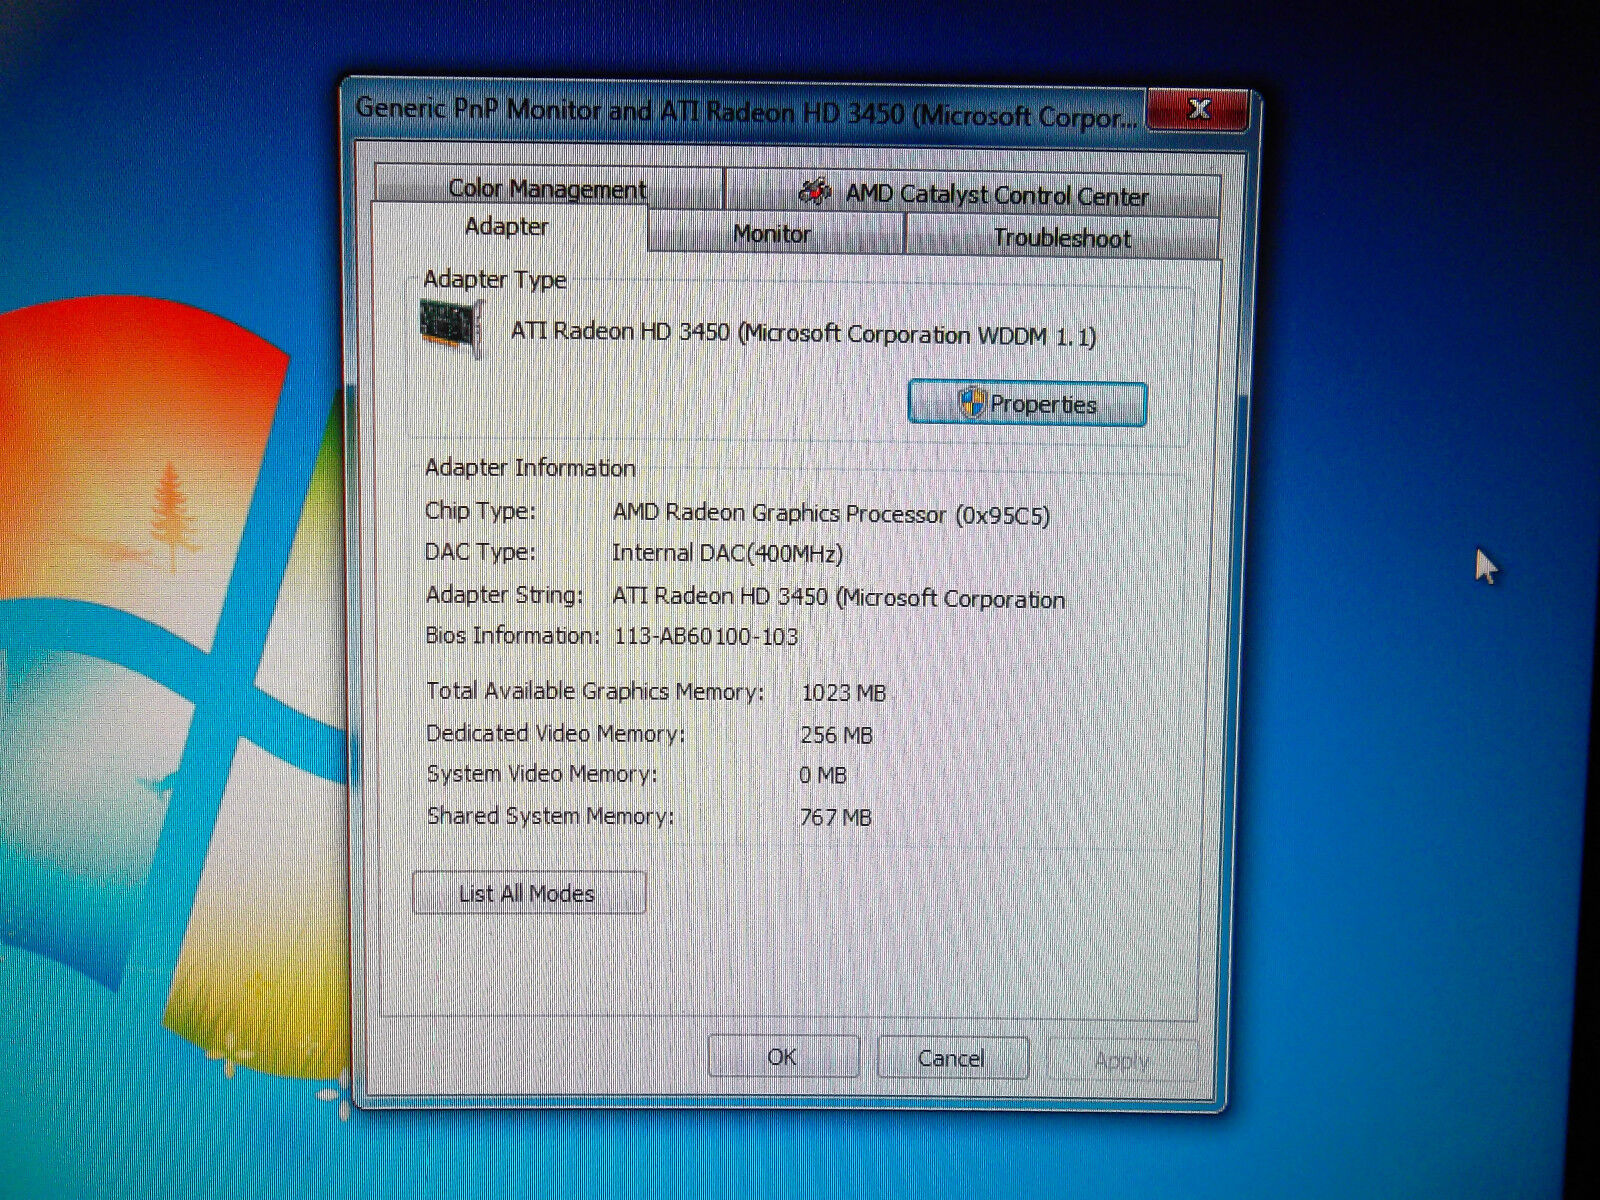Image resolution: width=1600 pixels, height=1200 pixels.
Task: Click the Adapter String value text
Action: (x=838, y=598)
